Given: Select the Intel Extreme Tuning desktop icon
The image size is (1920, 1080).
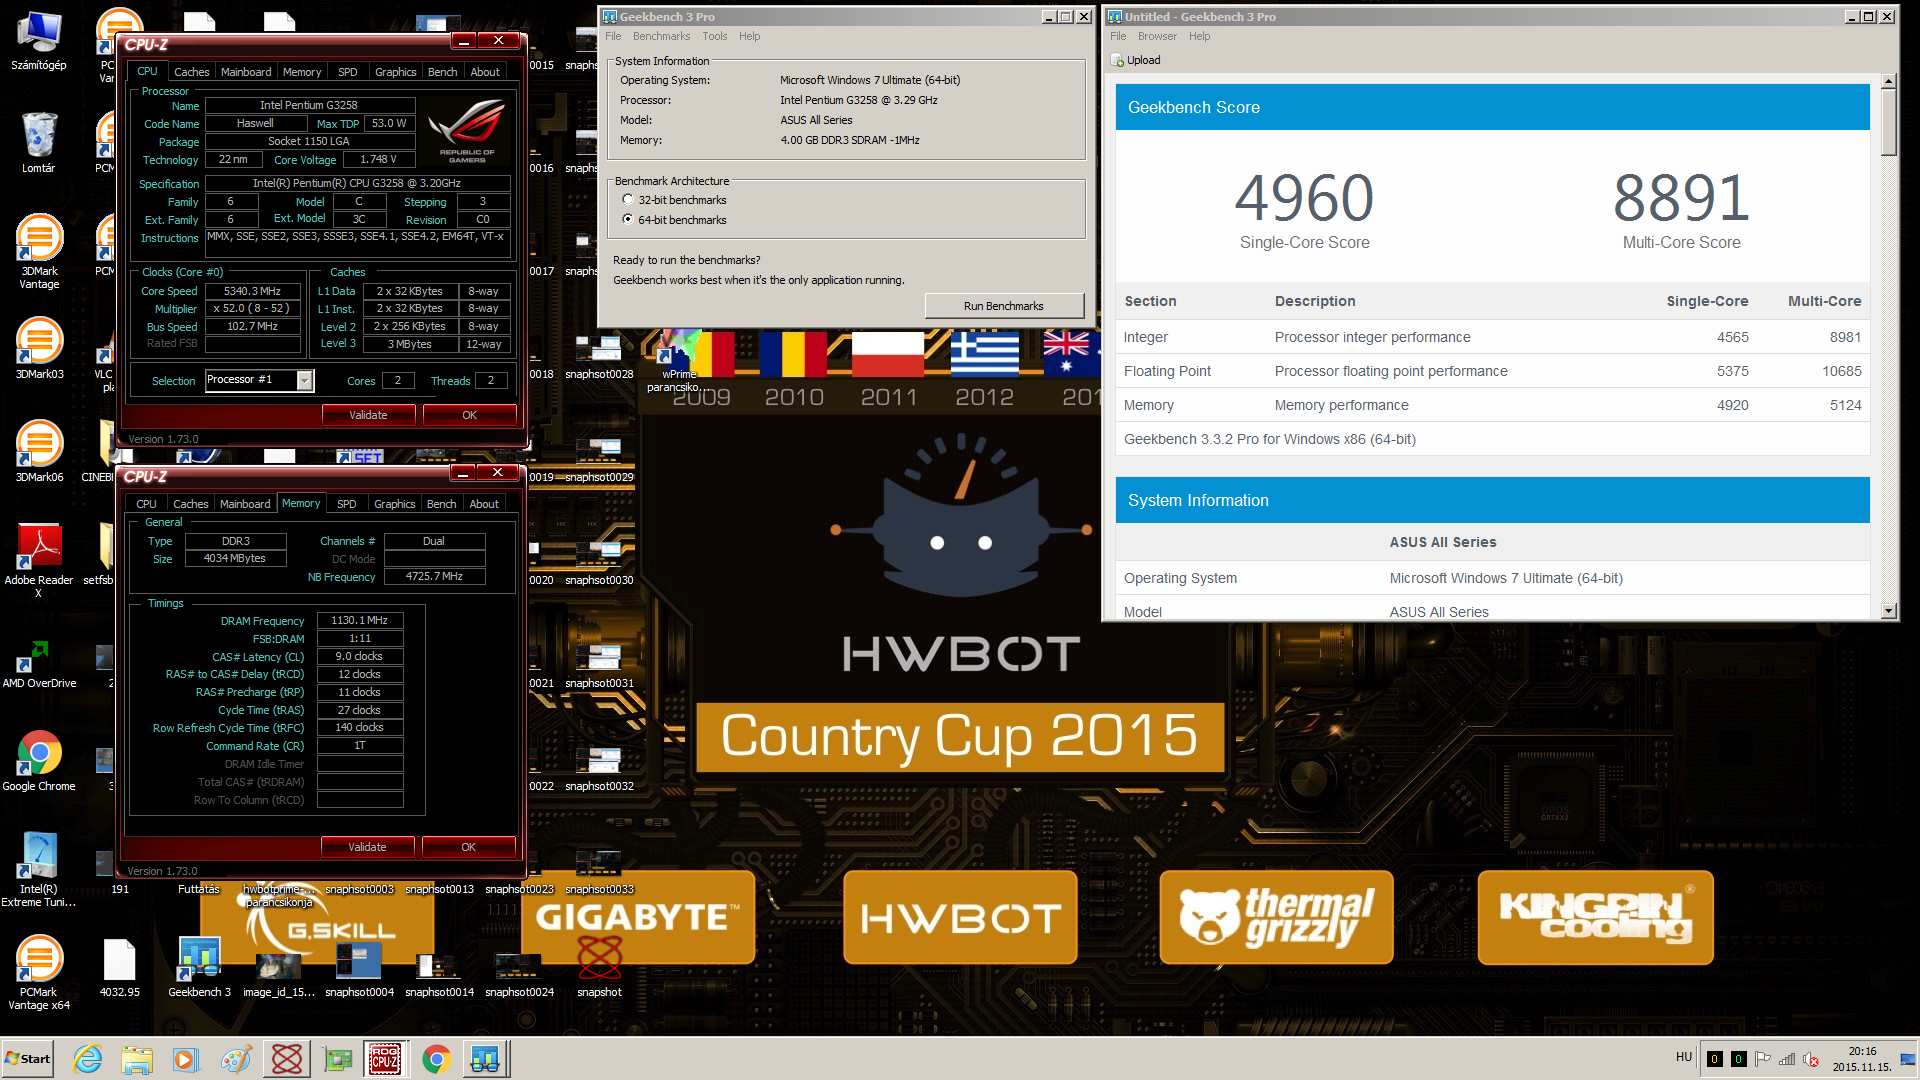Looking at the screenshot, I should coord(39,868).
